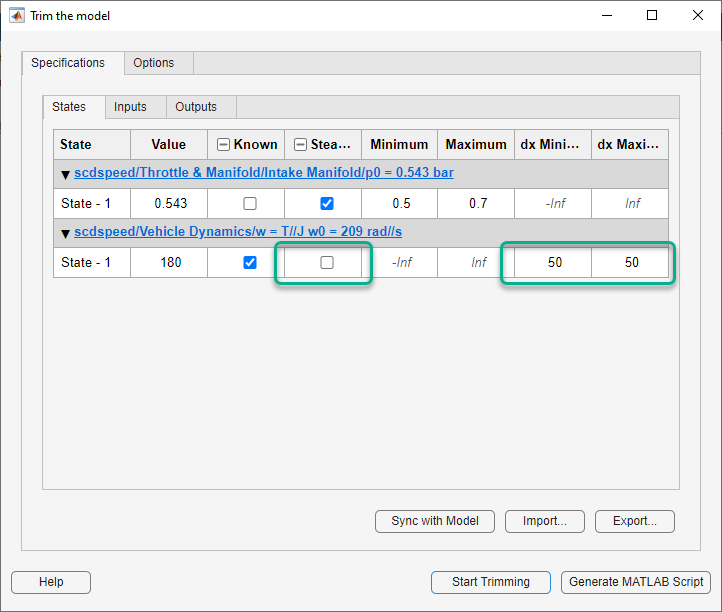This screenshot has width=722, height=612.
Task: Click the dx Minimum -Inf cell for Intake Manifold
Action: (x=553, y=204)
